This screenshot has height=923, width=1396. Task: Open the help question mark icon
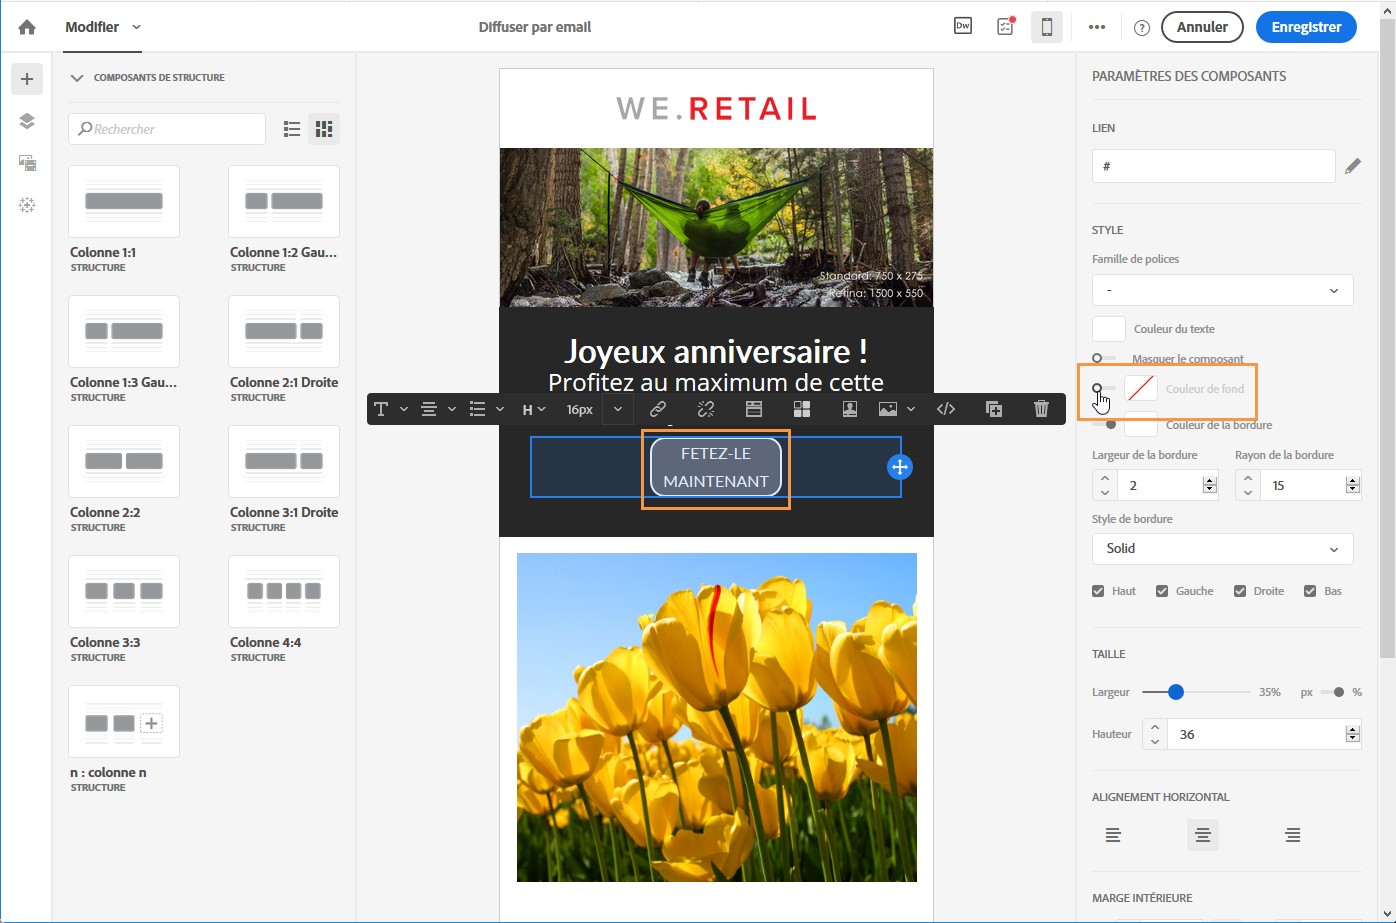[1142, 28]
